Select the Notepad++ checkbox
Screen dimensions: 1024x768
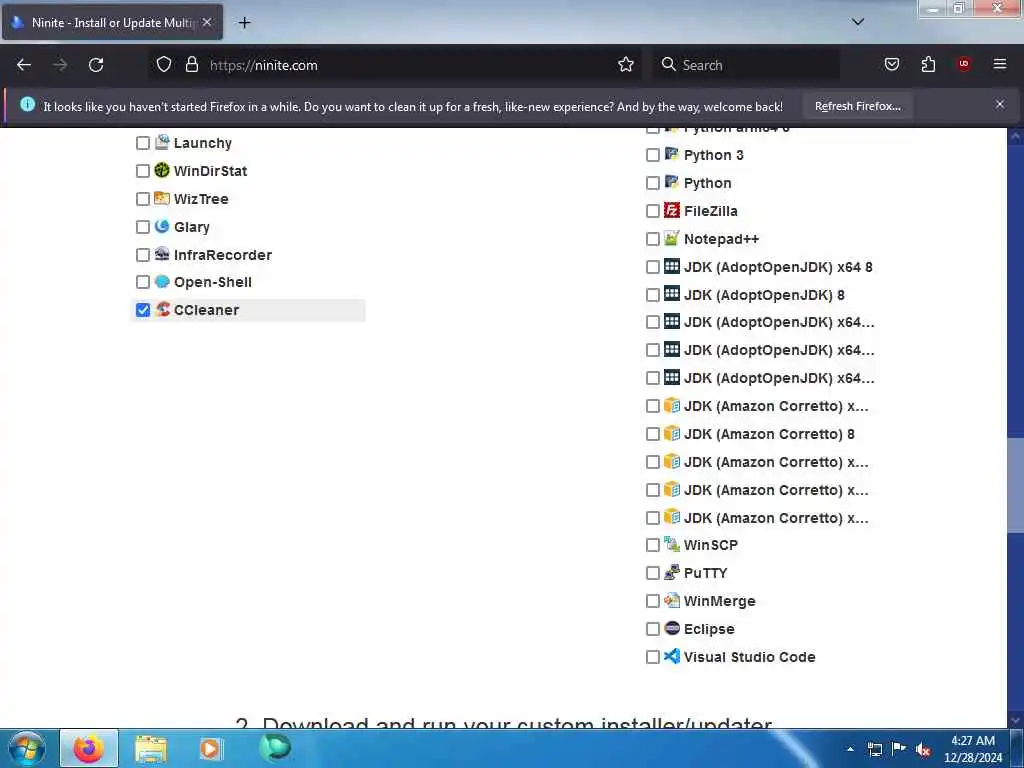pos(652,239)
